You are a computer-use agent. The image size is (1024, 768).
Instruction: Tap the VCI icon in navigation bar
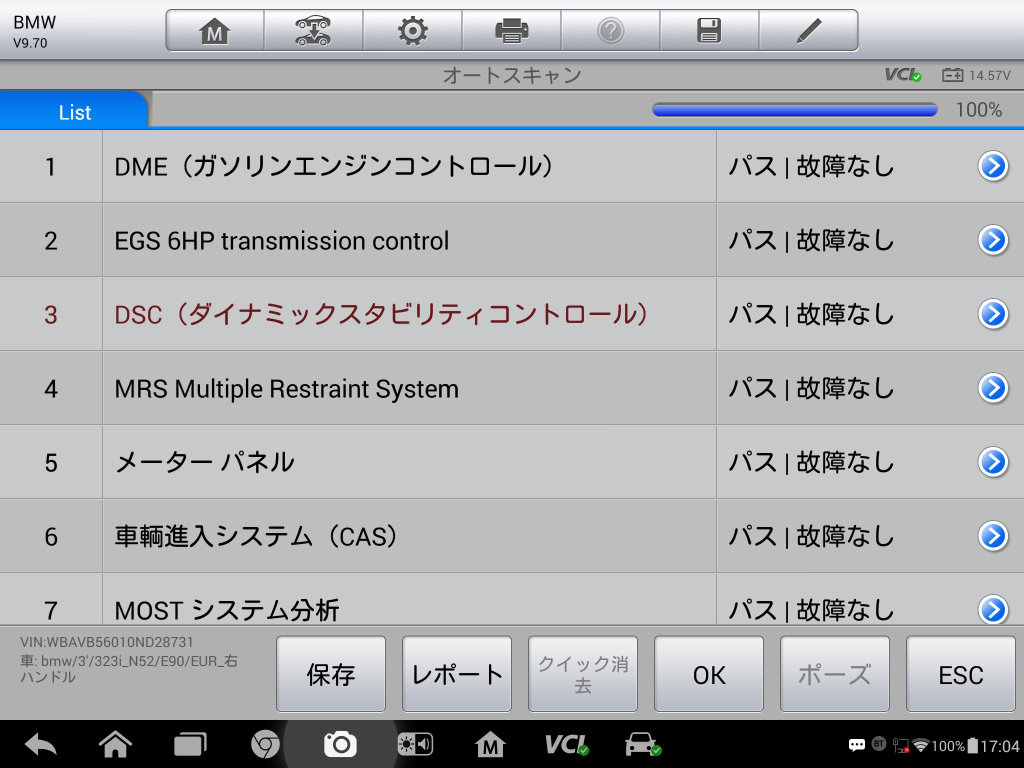(x=566, y=744)
